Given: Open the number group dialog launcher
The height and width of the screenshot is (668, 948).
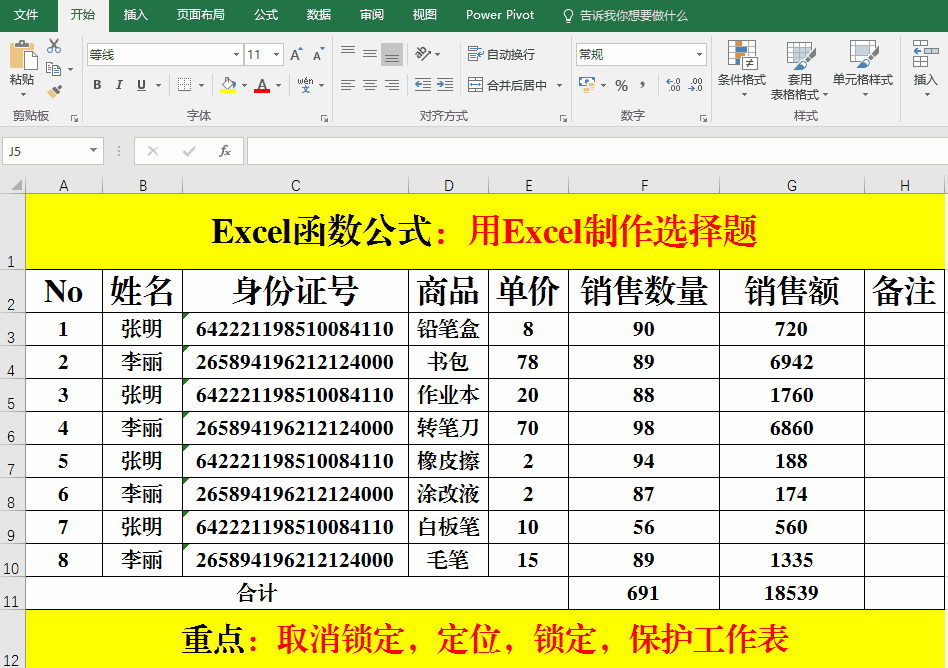Looking at the screenshot, I should coord(703,118).
